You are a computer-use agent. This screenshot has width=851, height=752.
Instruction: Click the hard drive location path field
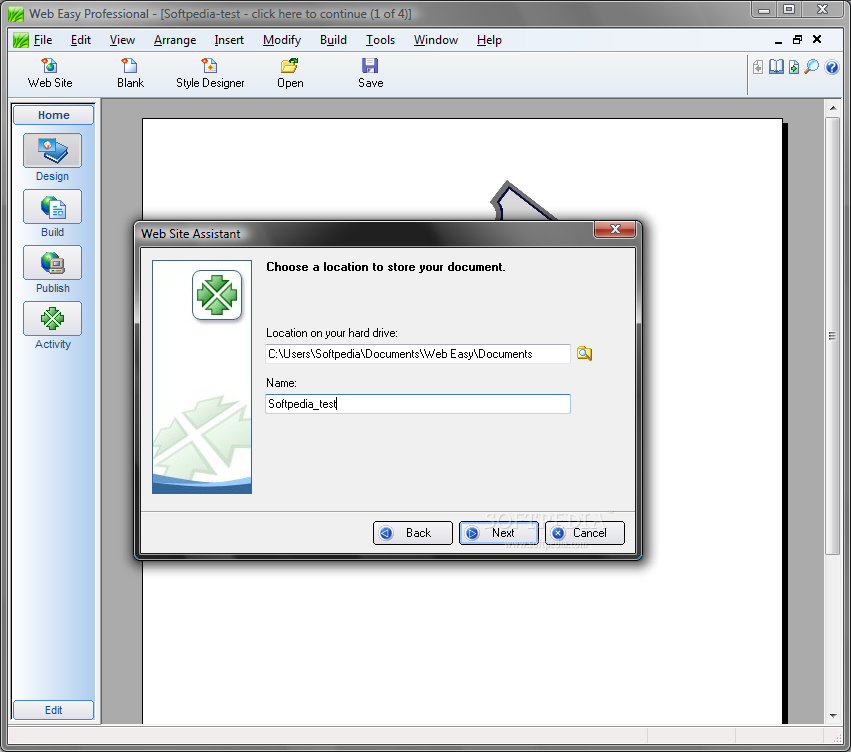[x=418, y=354]
